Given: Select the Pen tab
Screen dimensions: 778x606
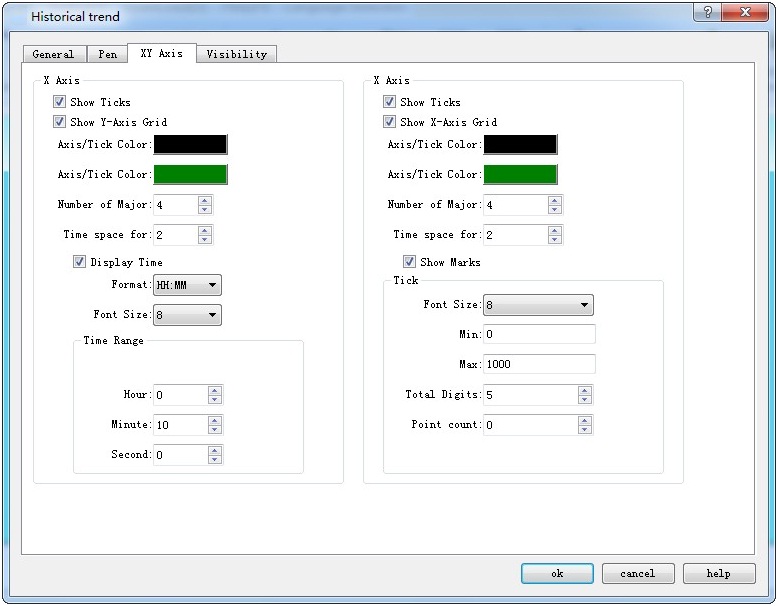Looking at the screenshot, I should (x=107, y=54).
